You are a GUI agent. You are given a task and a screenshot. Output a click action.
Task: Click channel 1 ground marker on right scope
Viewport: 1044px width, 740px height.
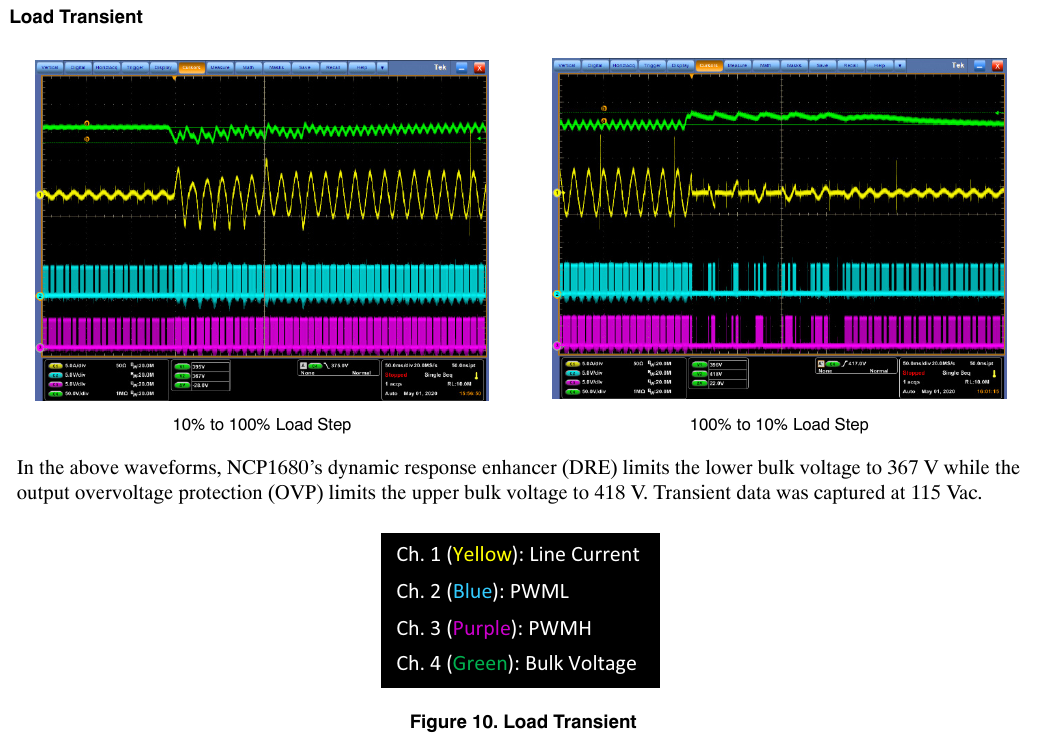point(557,193)
